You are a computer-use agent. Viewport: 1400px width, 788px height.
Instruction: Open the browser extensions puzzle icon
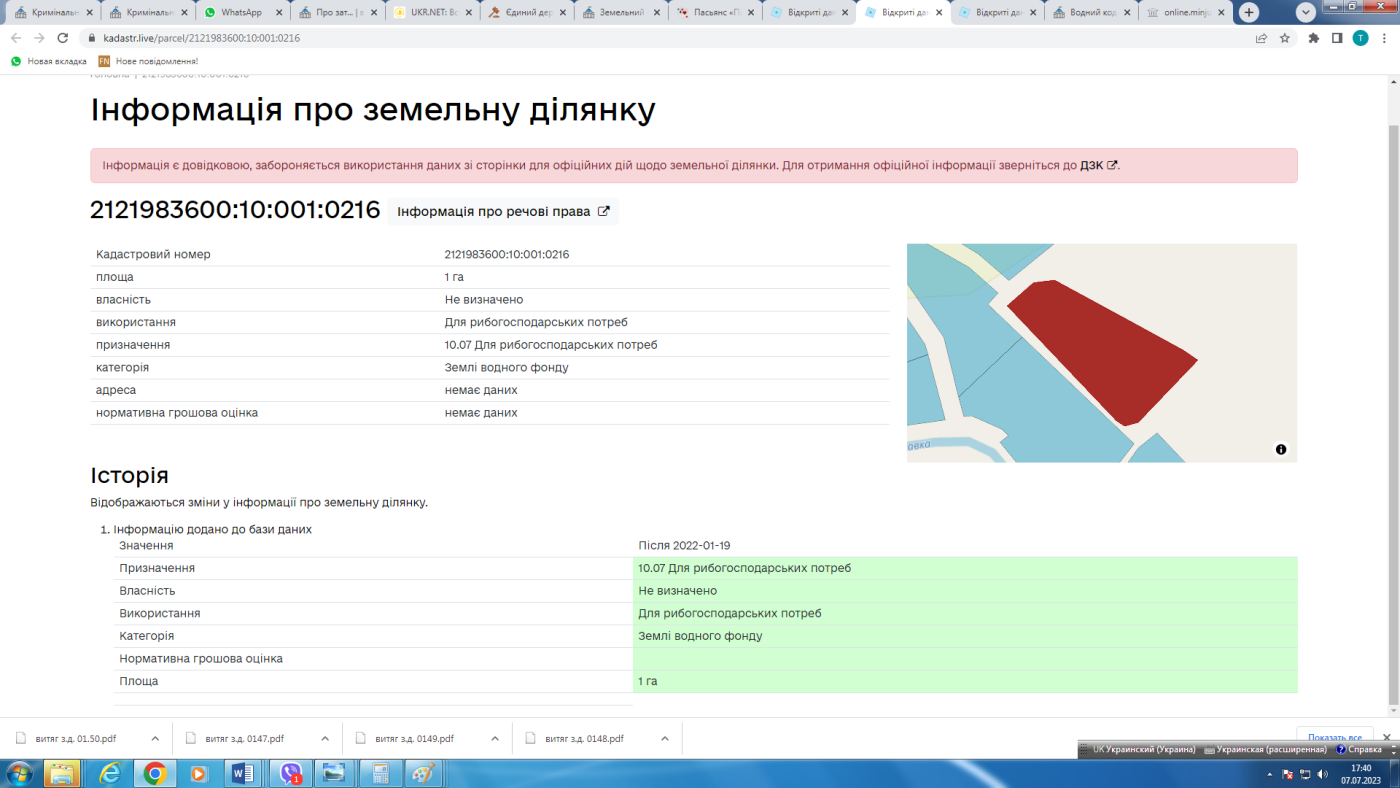tap(1314, 38)
